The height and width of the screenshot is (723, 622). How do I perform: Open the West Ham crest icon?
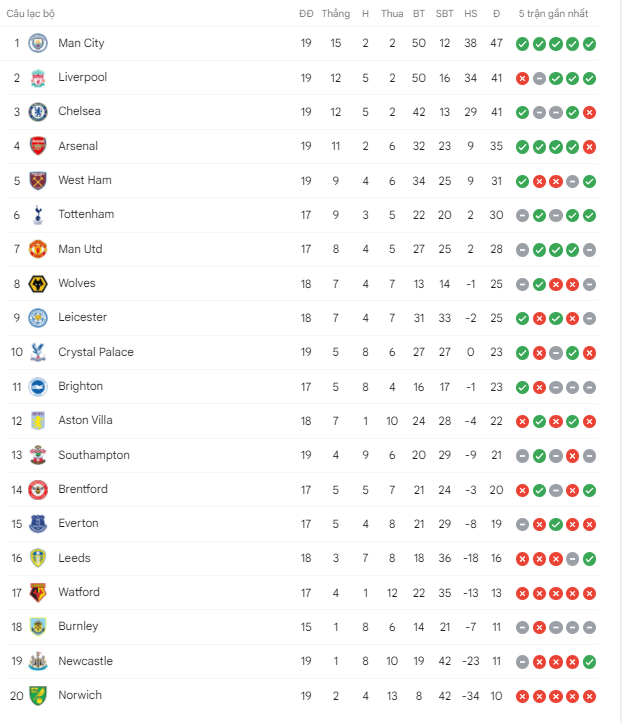38,181
